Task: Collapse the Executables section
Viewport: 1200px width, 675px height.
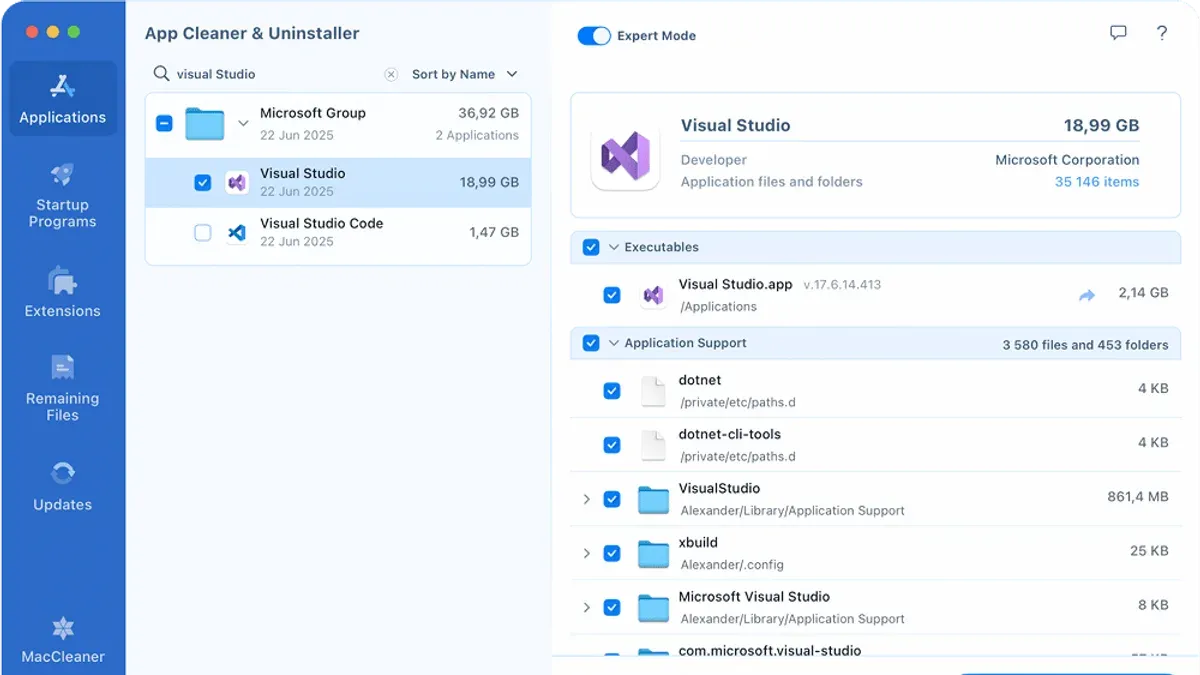Action: [614, 247]
